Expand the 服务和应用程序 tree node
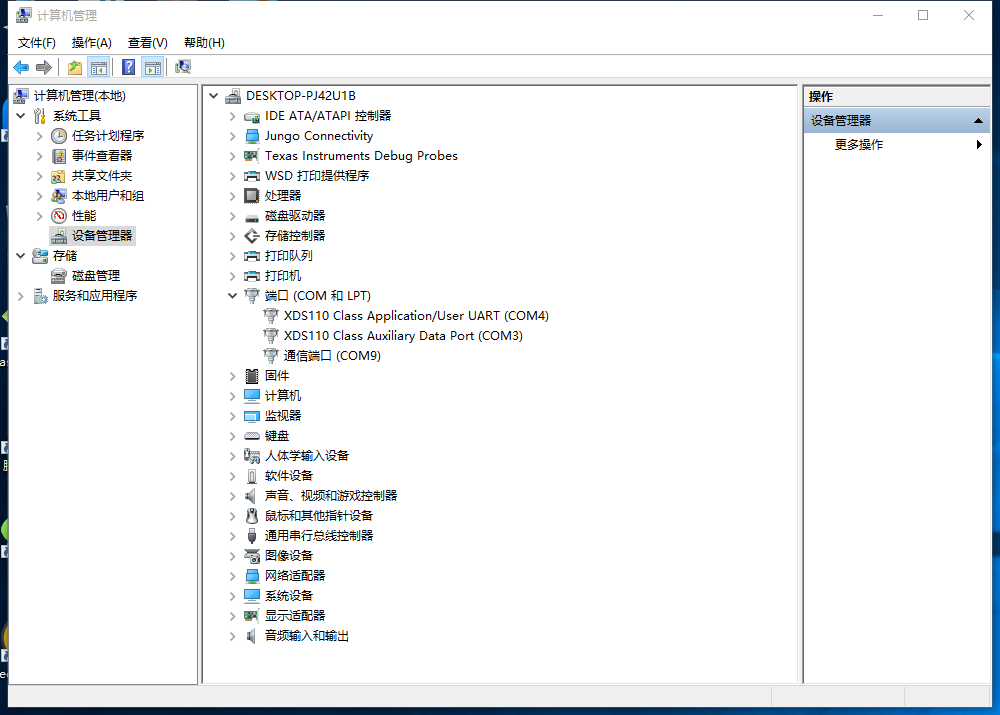1000x715 pixels. (20, 296)
